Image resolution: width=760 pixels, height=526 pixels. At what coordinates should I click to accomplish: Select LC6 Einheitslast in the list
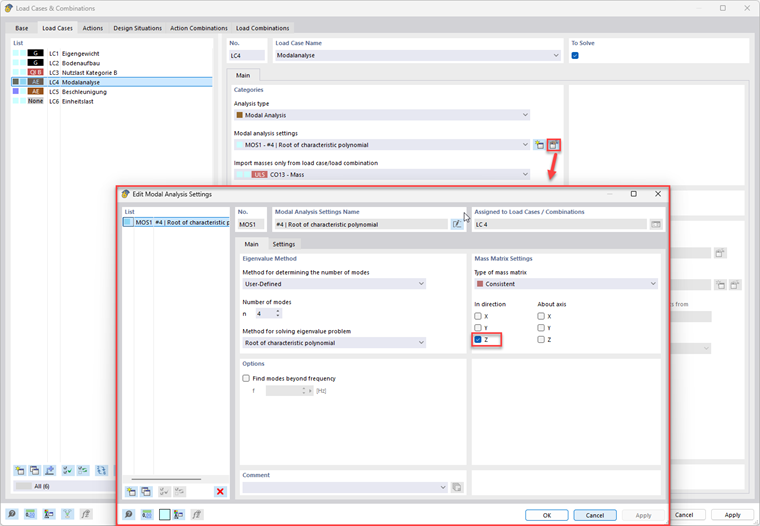point(111,101)
